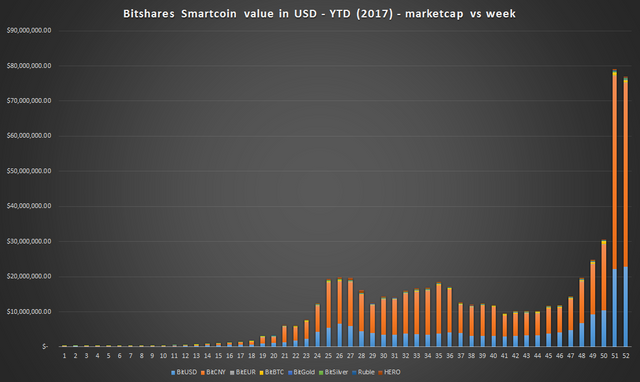Select the Ruble legend label

point(366,372)
